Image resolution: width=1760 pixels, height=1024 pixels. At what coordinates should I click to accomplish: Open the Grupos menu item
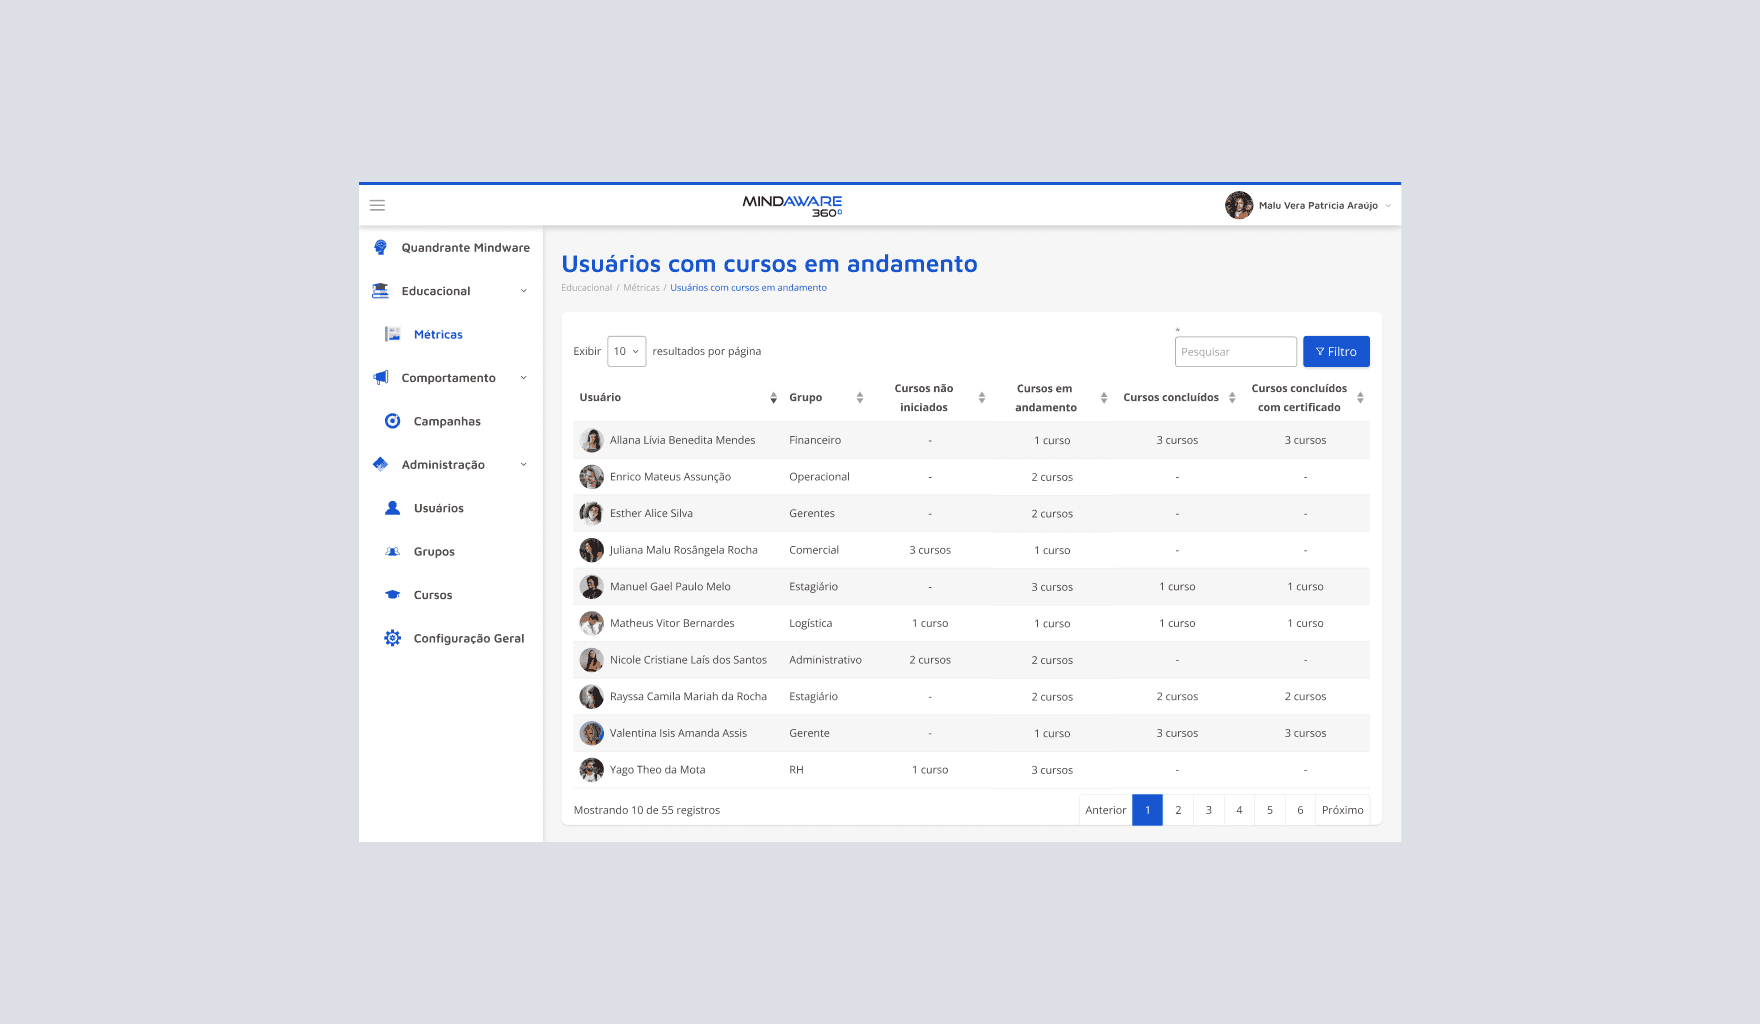[x=434, y=552]
